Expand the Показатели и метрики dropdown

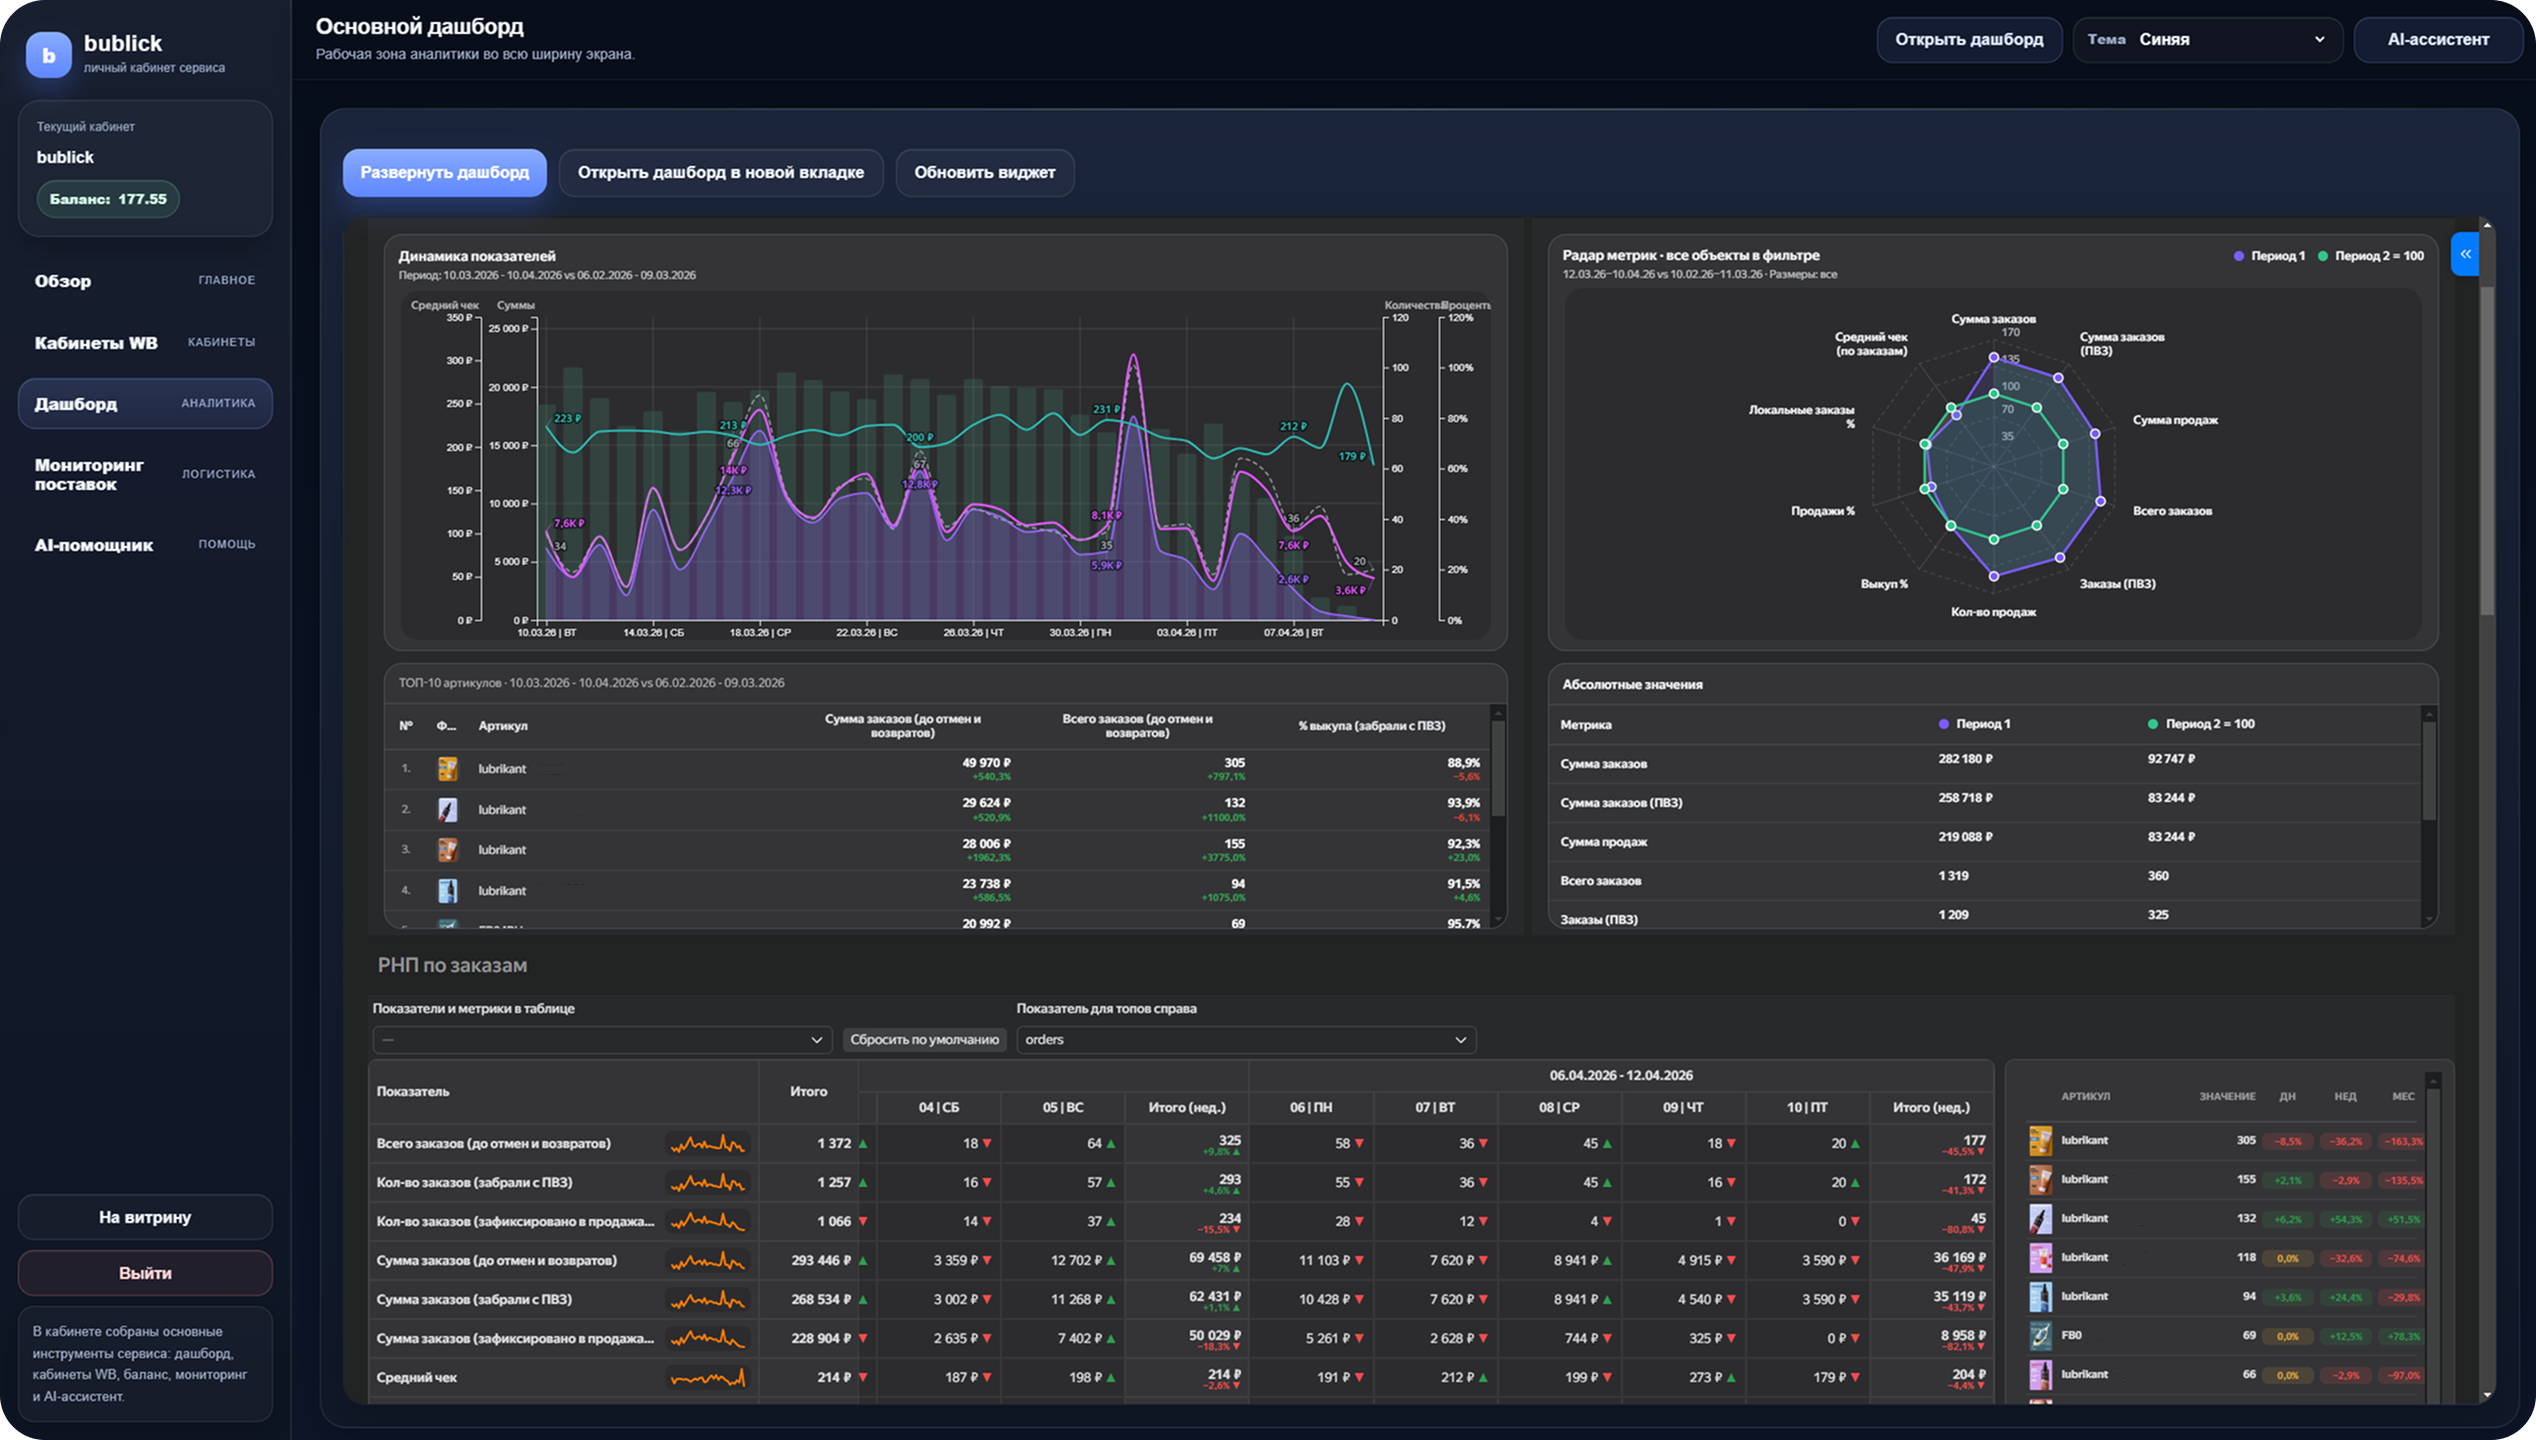(601, 1040)
